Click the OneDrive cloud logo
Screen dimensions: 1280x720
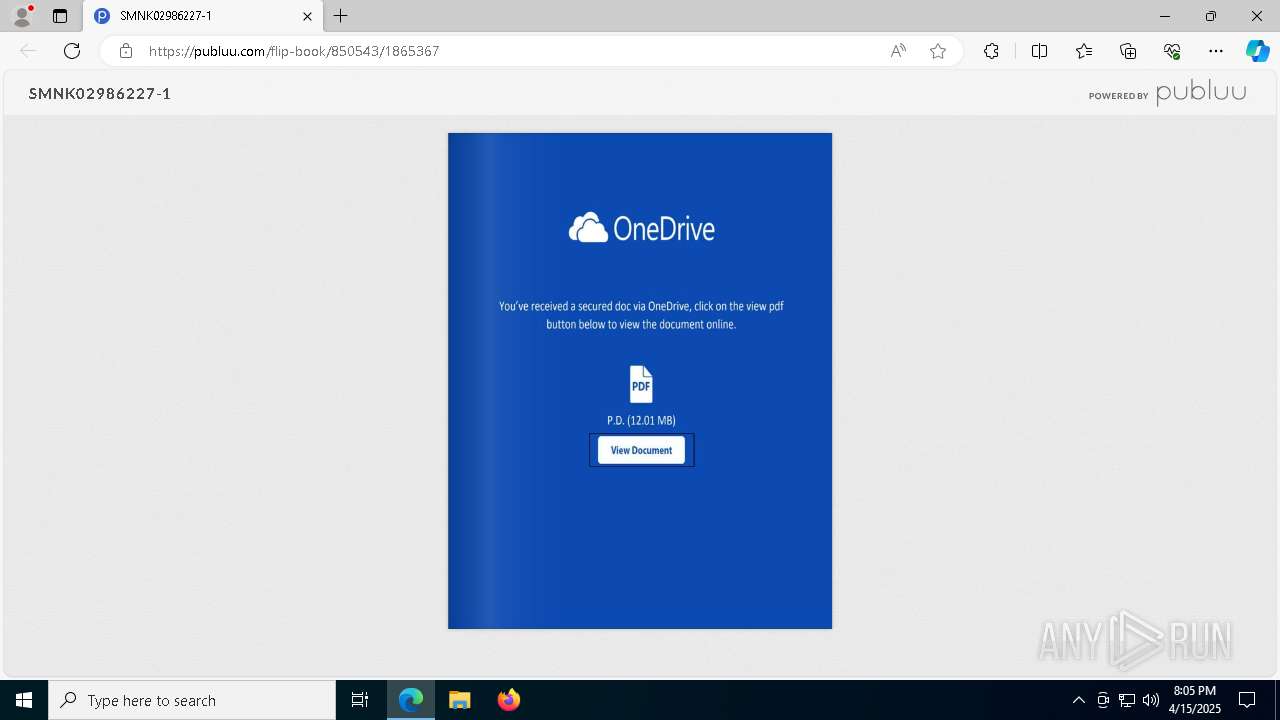(x=588, y=229)
